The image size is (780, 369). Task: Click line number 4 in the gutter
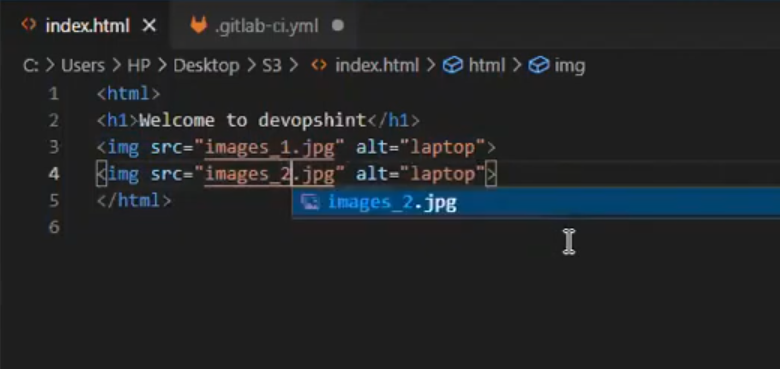coord(54,174)
